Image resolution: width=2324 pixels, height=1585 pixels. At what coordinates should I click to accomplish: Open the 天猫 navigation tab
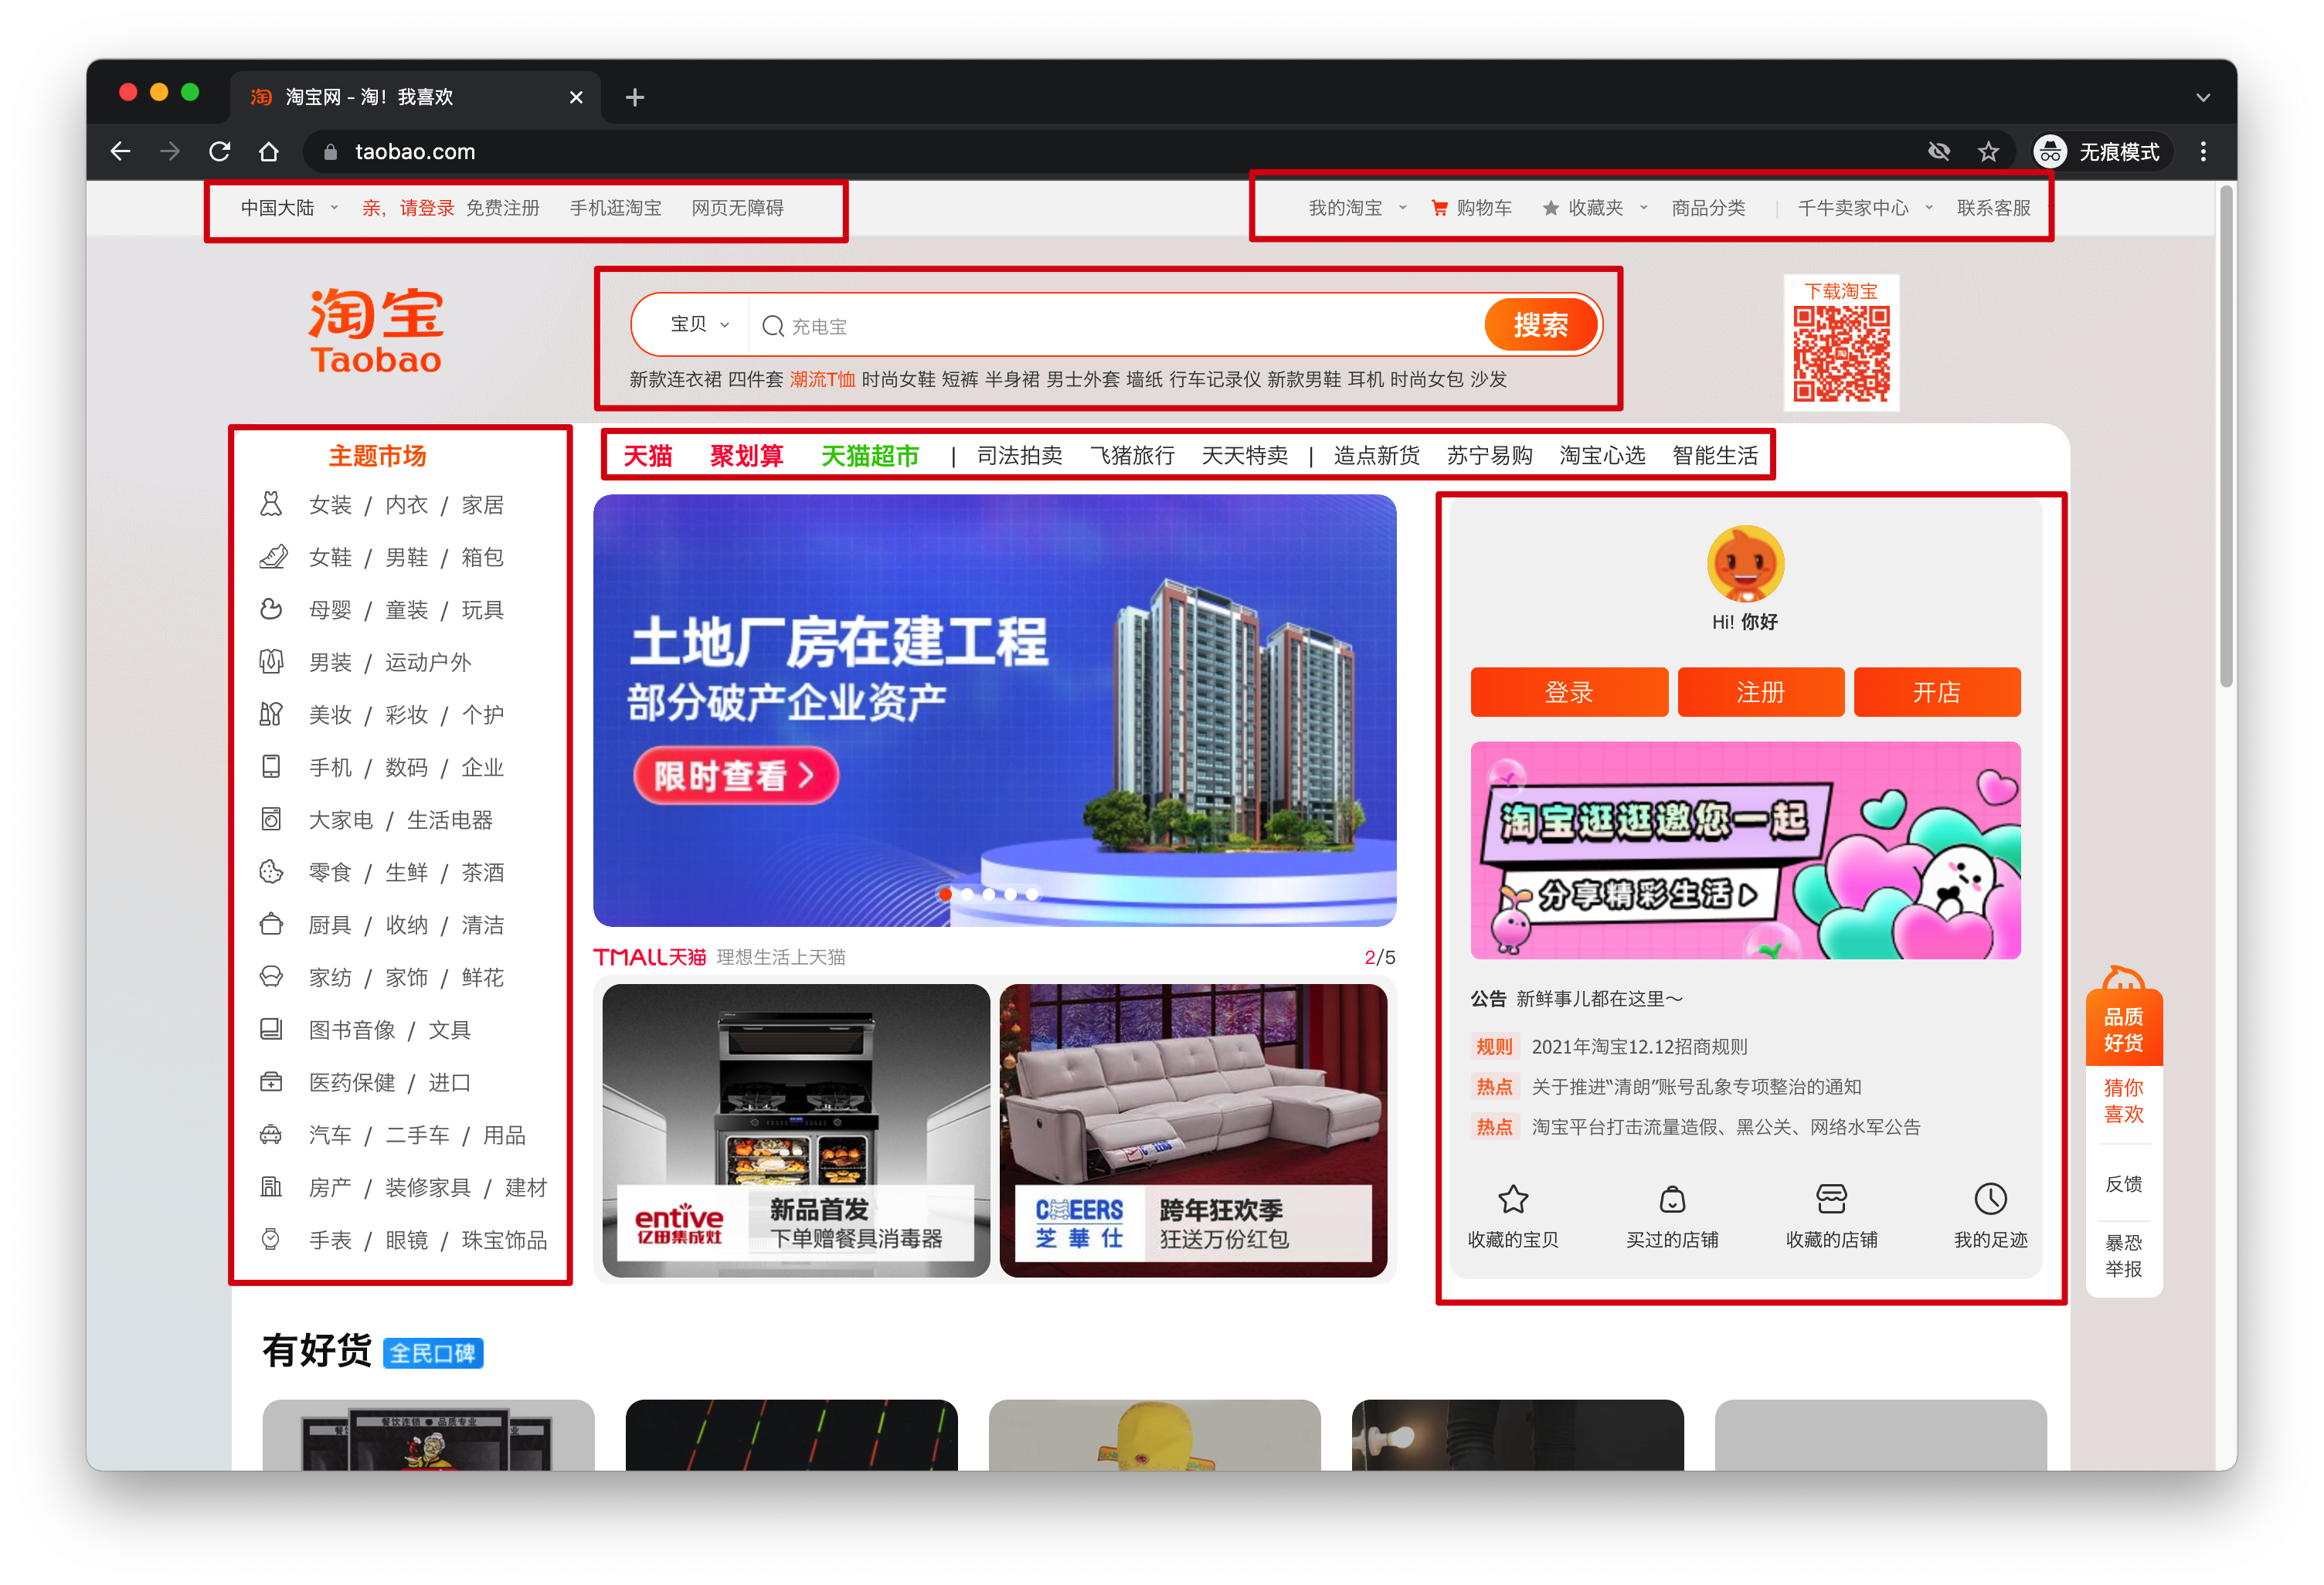[x=648, y=456]
